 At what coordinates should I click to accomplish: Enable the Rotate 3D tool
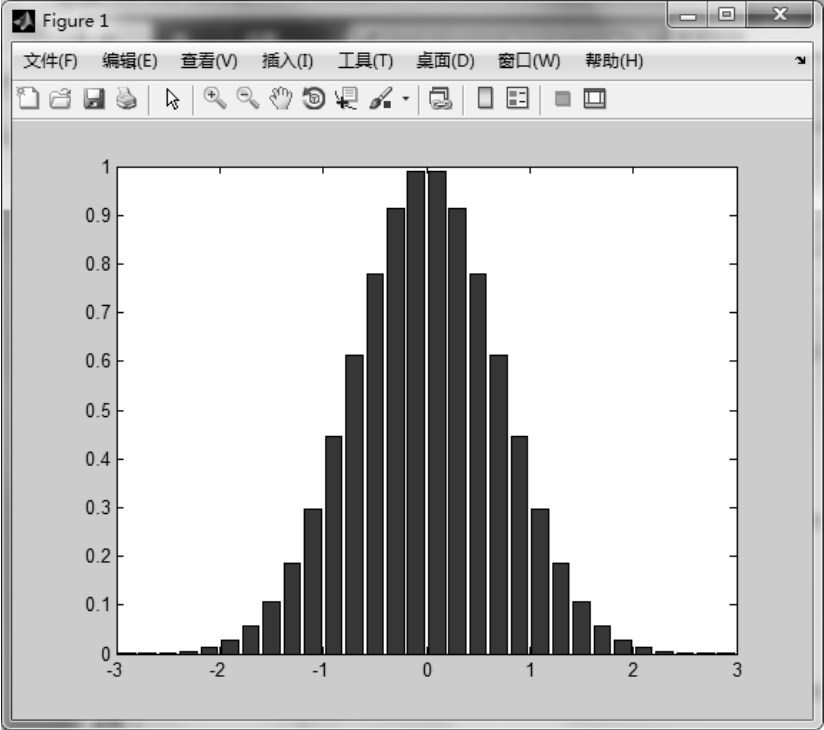[314, 99]
